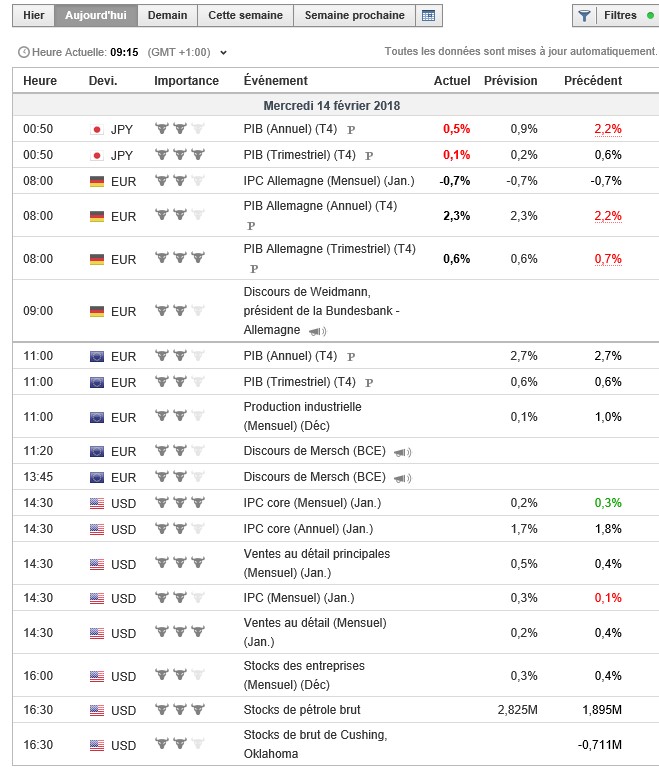659x773 pixels.
Task: Click preliminary P icon beside Japan PIB (Annuel)
Action: [351, 130]
